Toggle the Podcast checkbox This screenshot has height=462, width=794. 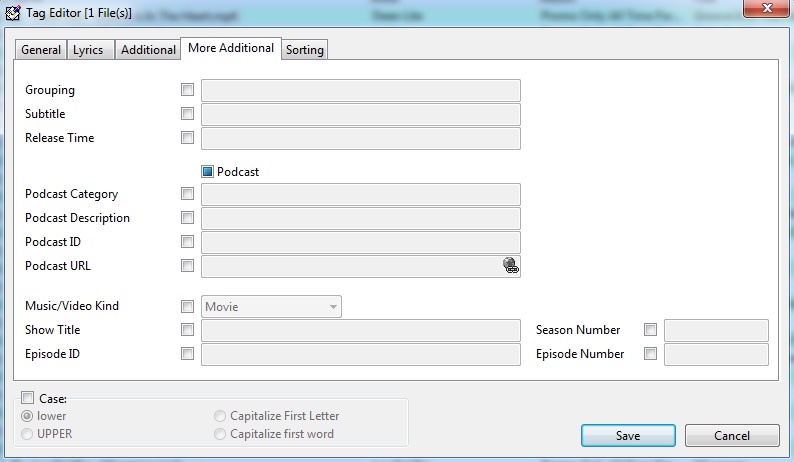click(x=207, y=172)
